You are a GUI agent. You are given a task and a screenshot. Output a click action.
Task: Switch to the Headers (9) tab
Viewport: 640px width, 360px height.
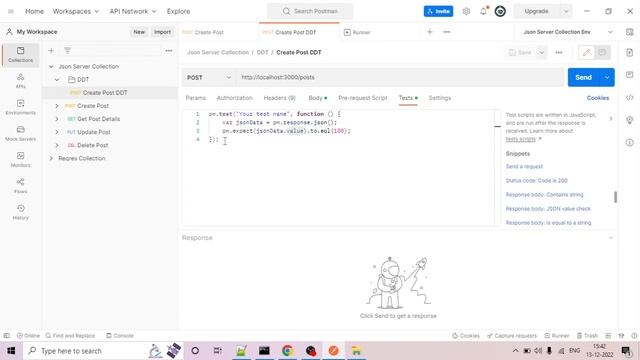280,98
